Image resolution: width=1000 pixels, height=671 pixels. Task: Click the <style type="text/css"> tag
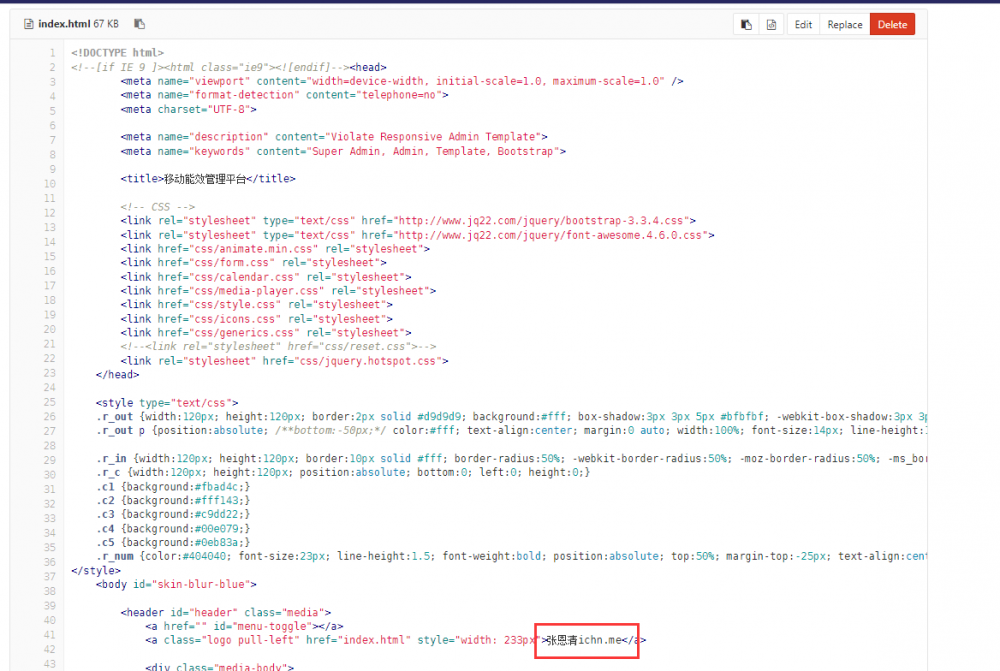[167, 403]
